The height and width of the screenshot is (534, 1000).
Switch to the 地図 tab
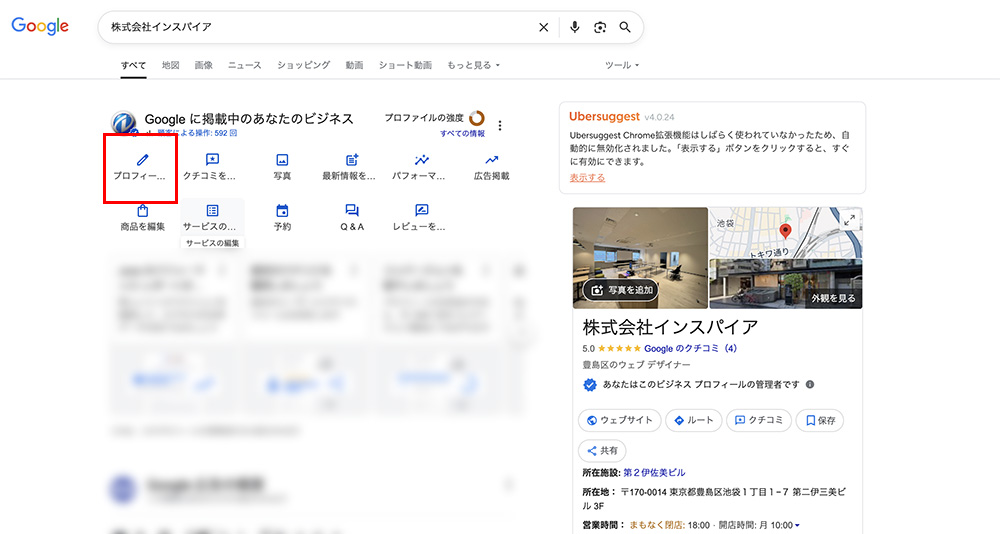pyautogui.click(x=170, y=65)
